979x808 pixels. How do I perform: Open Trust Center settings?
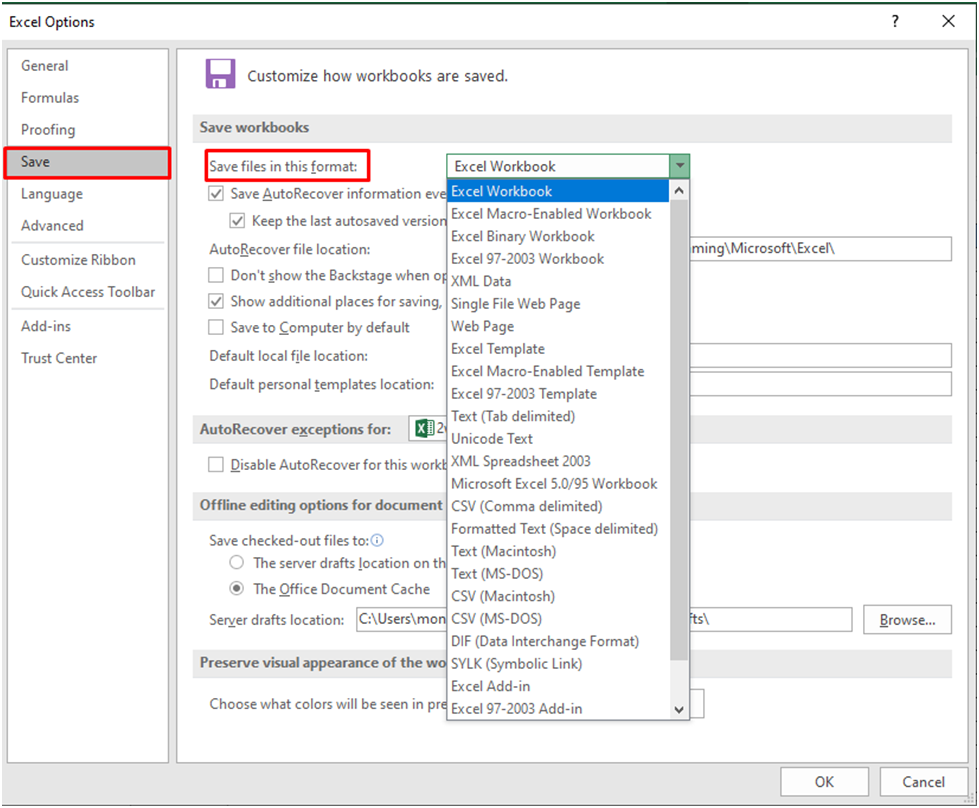59,358
